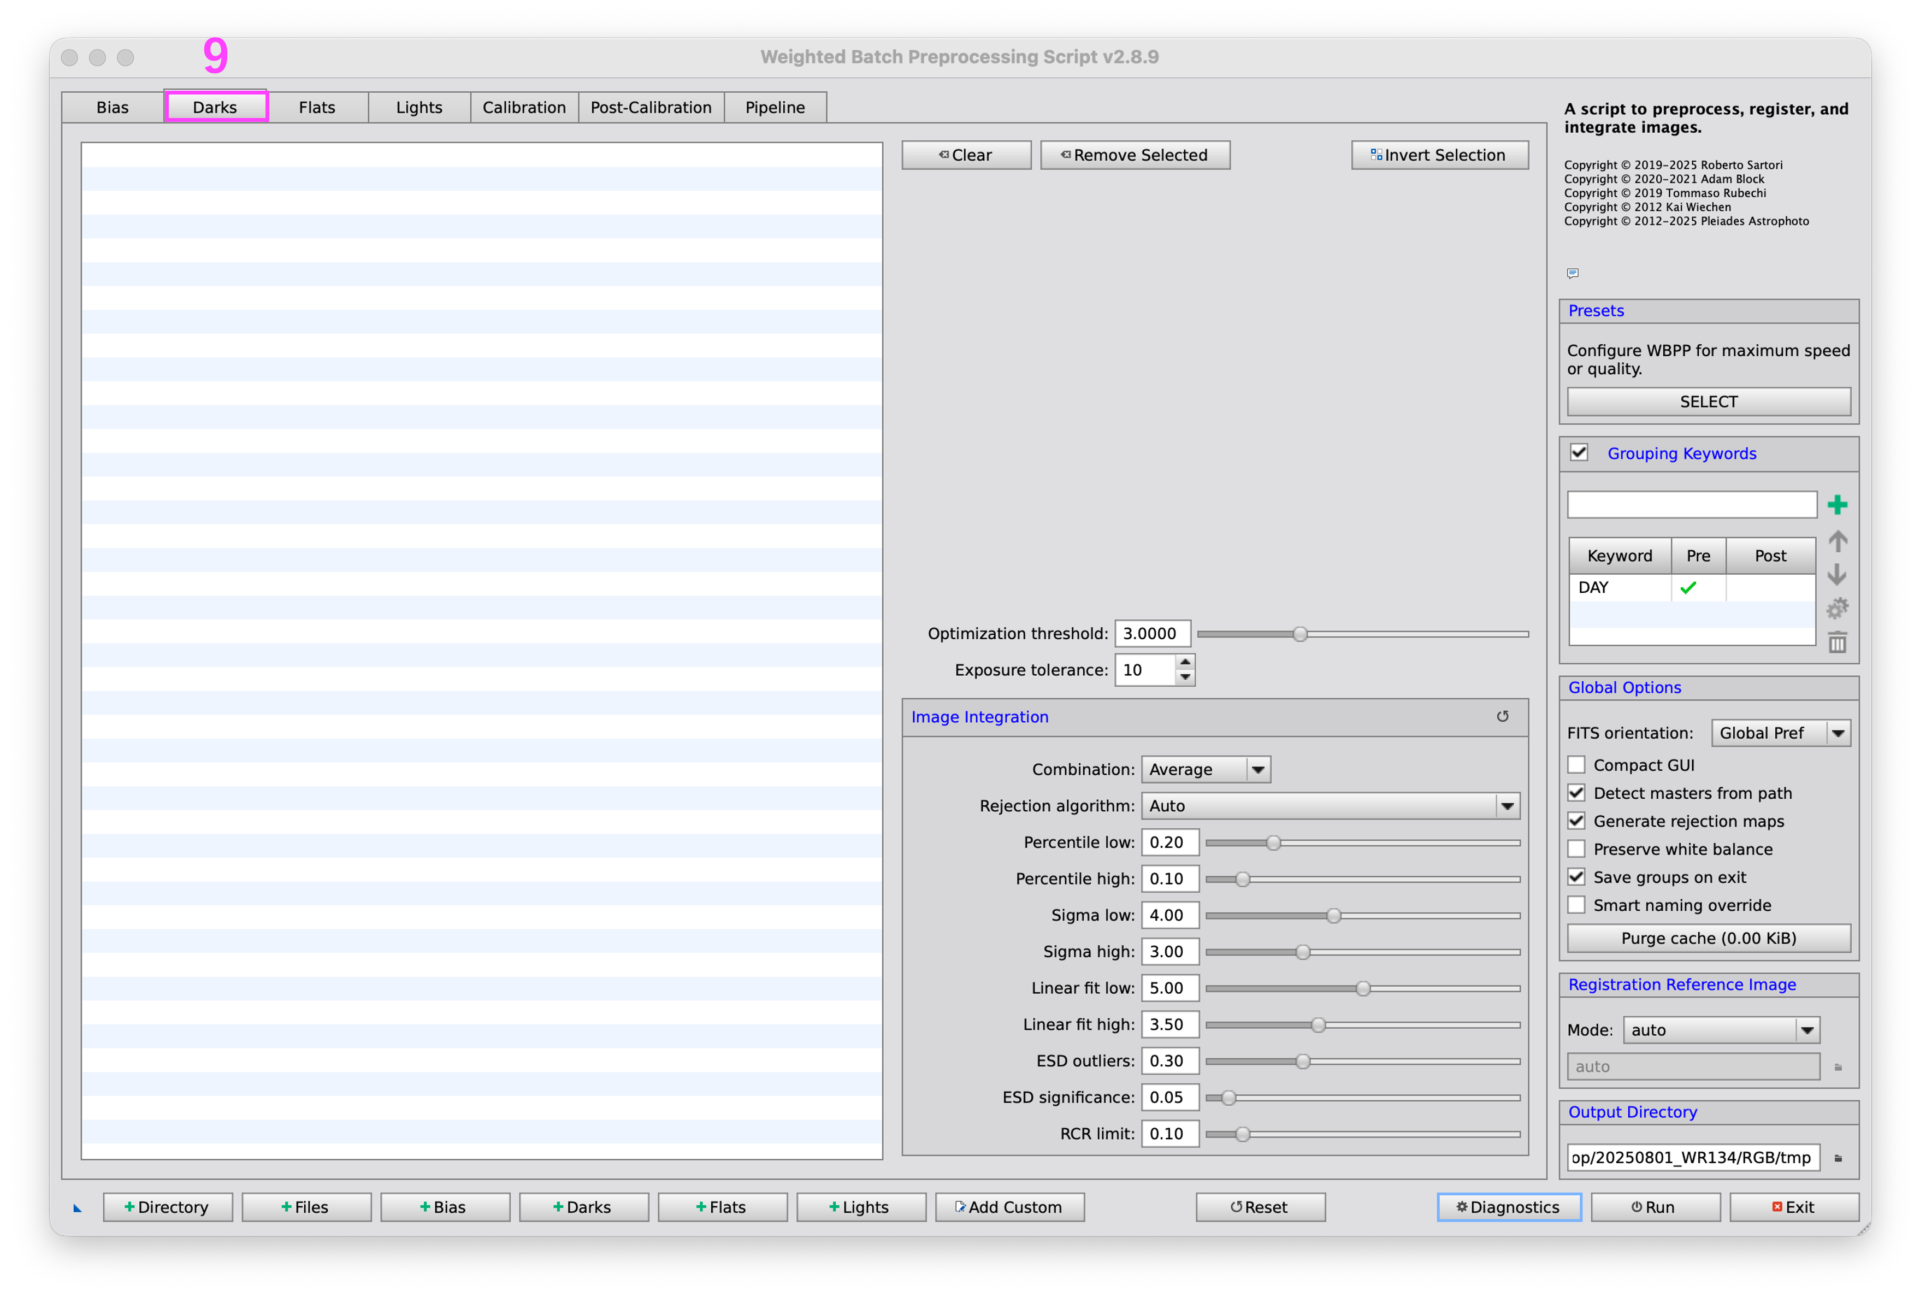Click the trash icon for keywords
Screen dimensions: 1920x1297
click(1837, 643)
